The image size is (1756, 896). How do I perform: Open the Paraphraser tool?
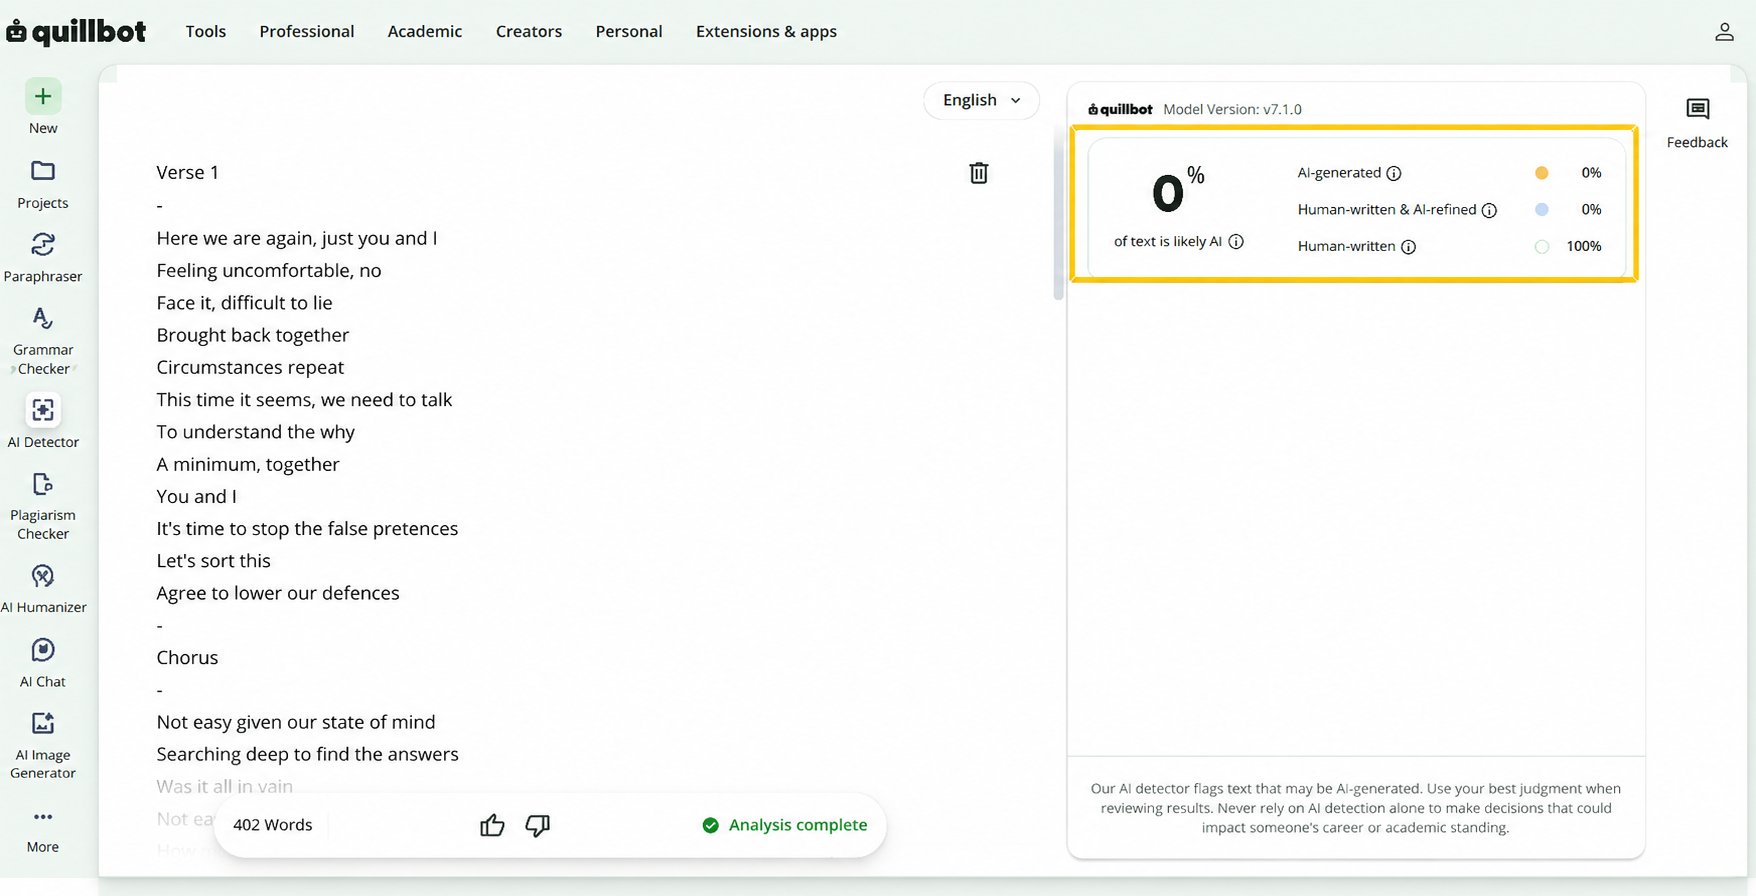43,258
